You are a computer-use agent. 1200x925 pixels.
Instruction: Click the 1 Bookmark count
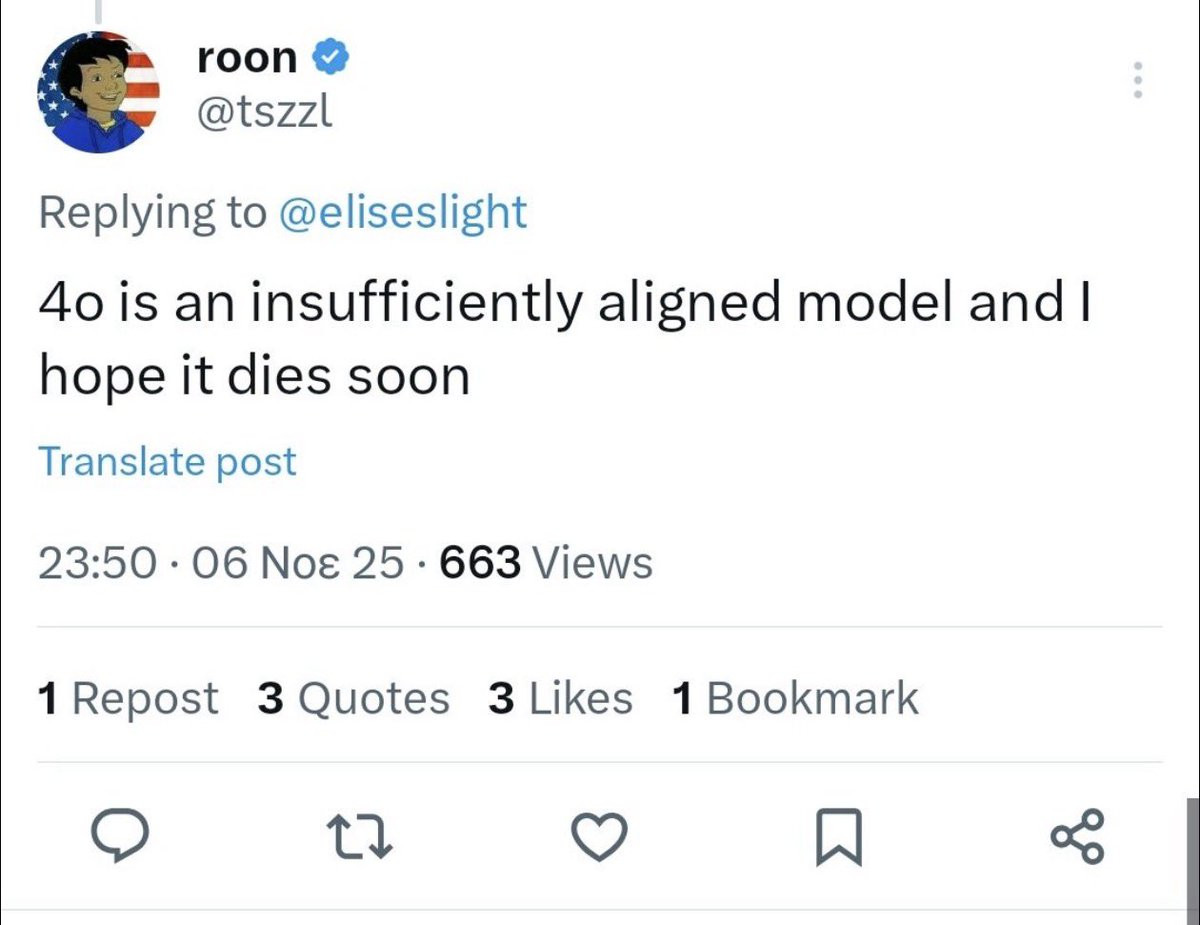[x=795, y=698]
